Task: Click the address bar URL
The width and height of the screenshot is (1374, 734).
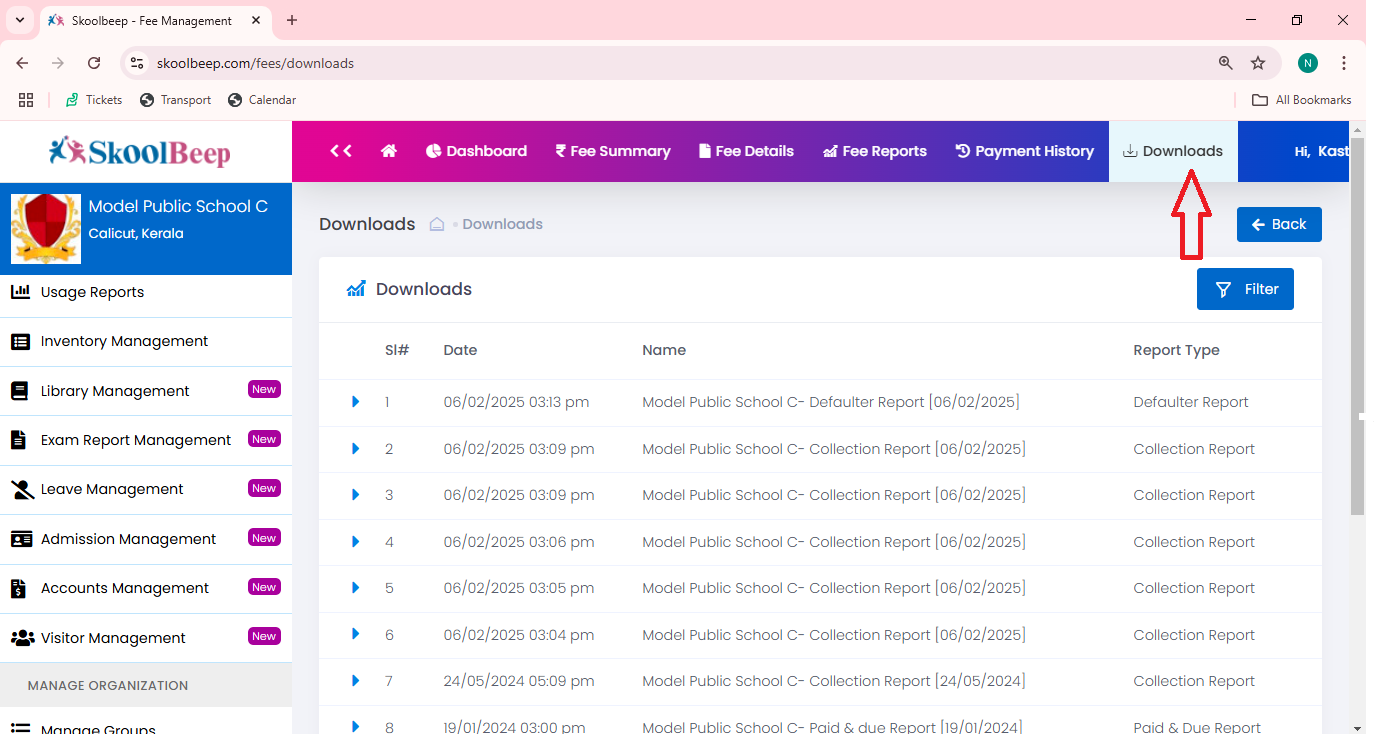Action: click(x=255, y=63)
